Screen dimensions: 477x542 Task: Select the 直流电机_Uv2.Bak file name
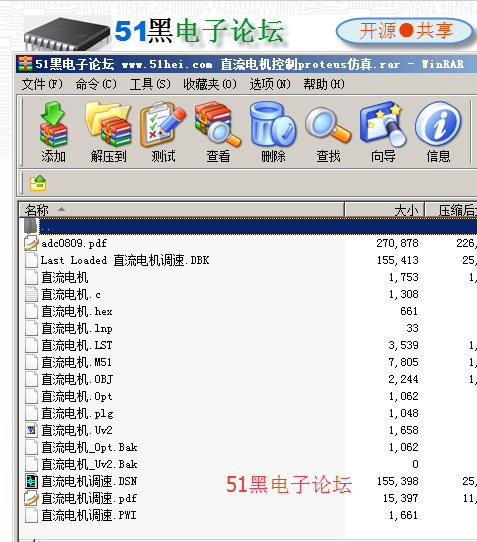[89, 464]
